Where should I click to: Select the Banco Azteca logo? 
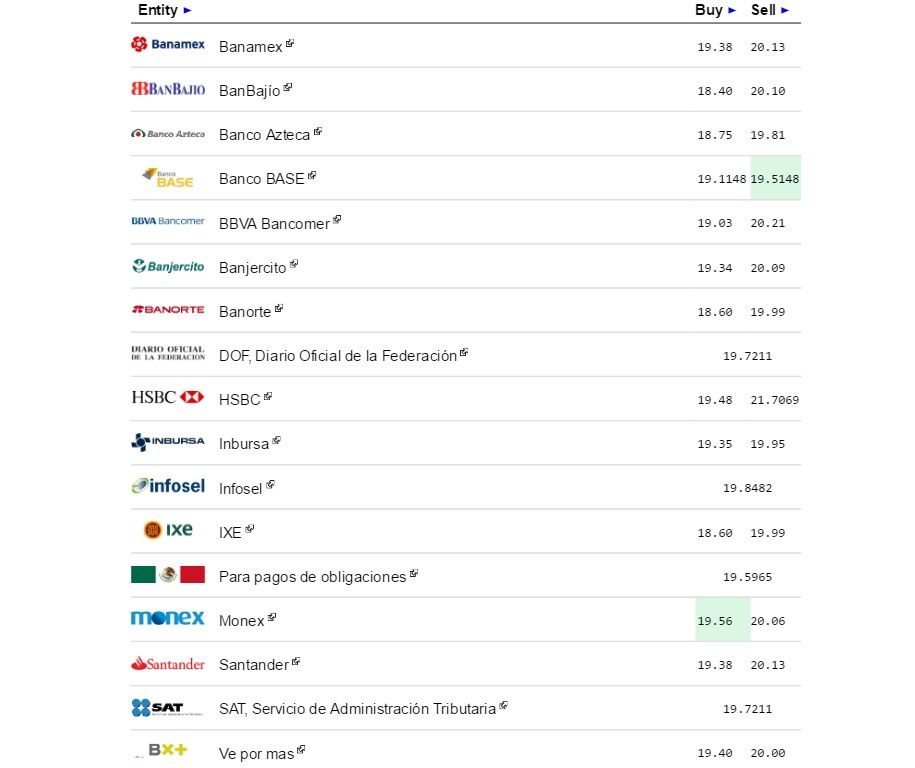click(167, 133)
